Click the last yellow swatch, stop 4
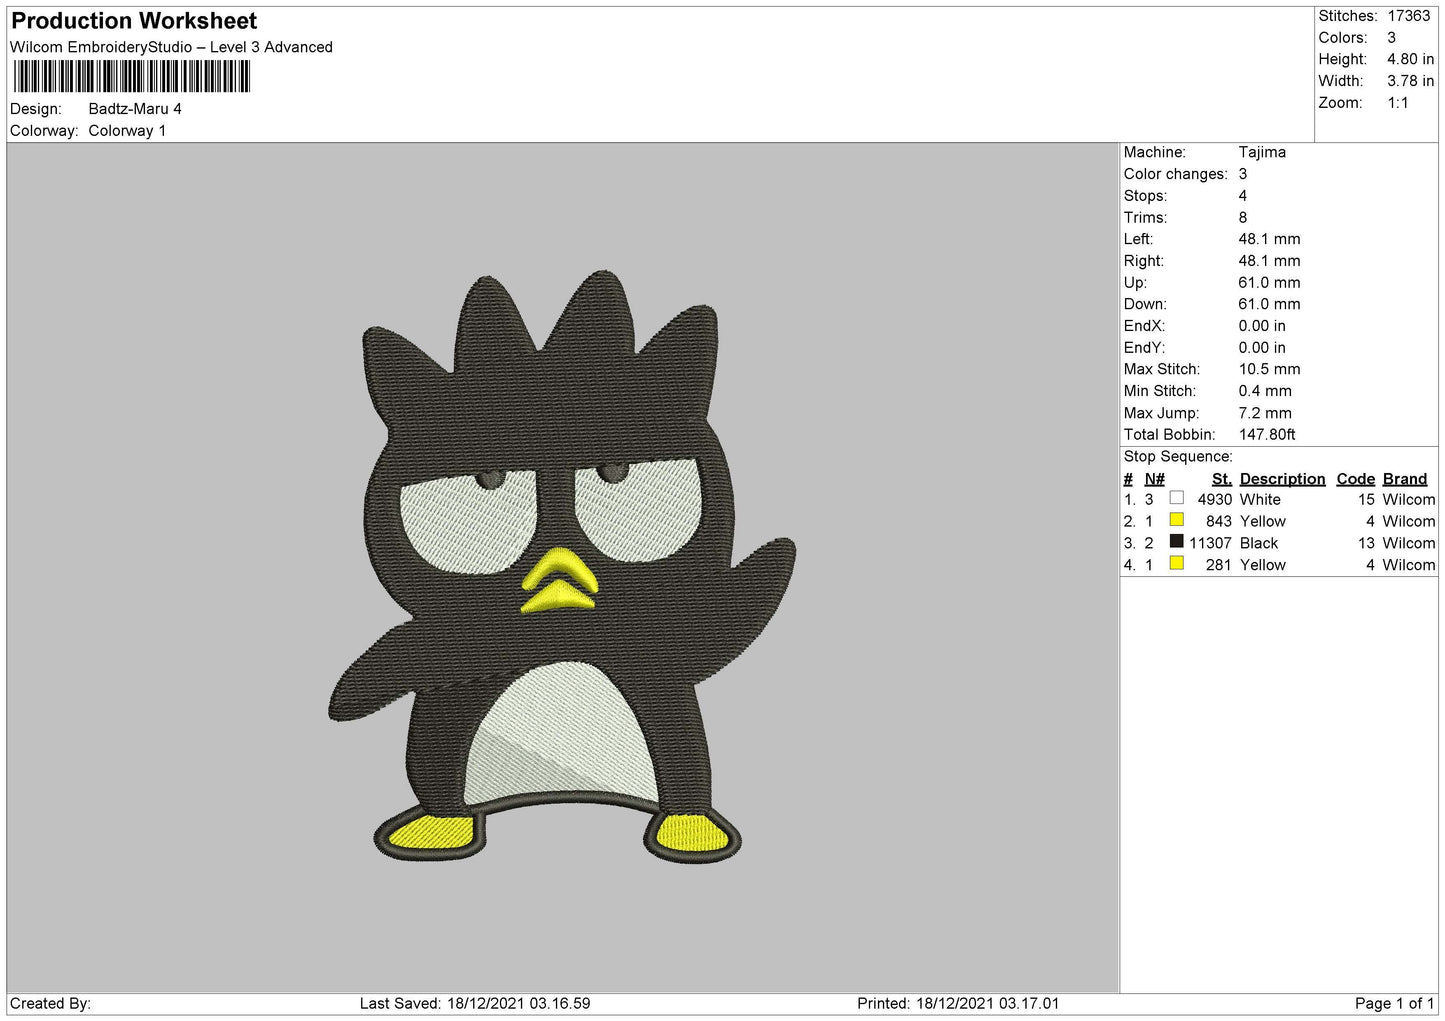1445x1021 pixels. click(x=1176, y=564)
